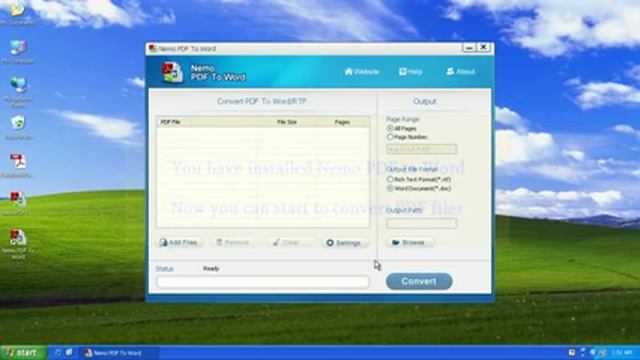The image size is (640, 360).
Task: Open Recycle Bin desktop icon
Action: pos(18,128)
